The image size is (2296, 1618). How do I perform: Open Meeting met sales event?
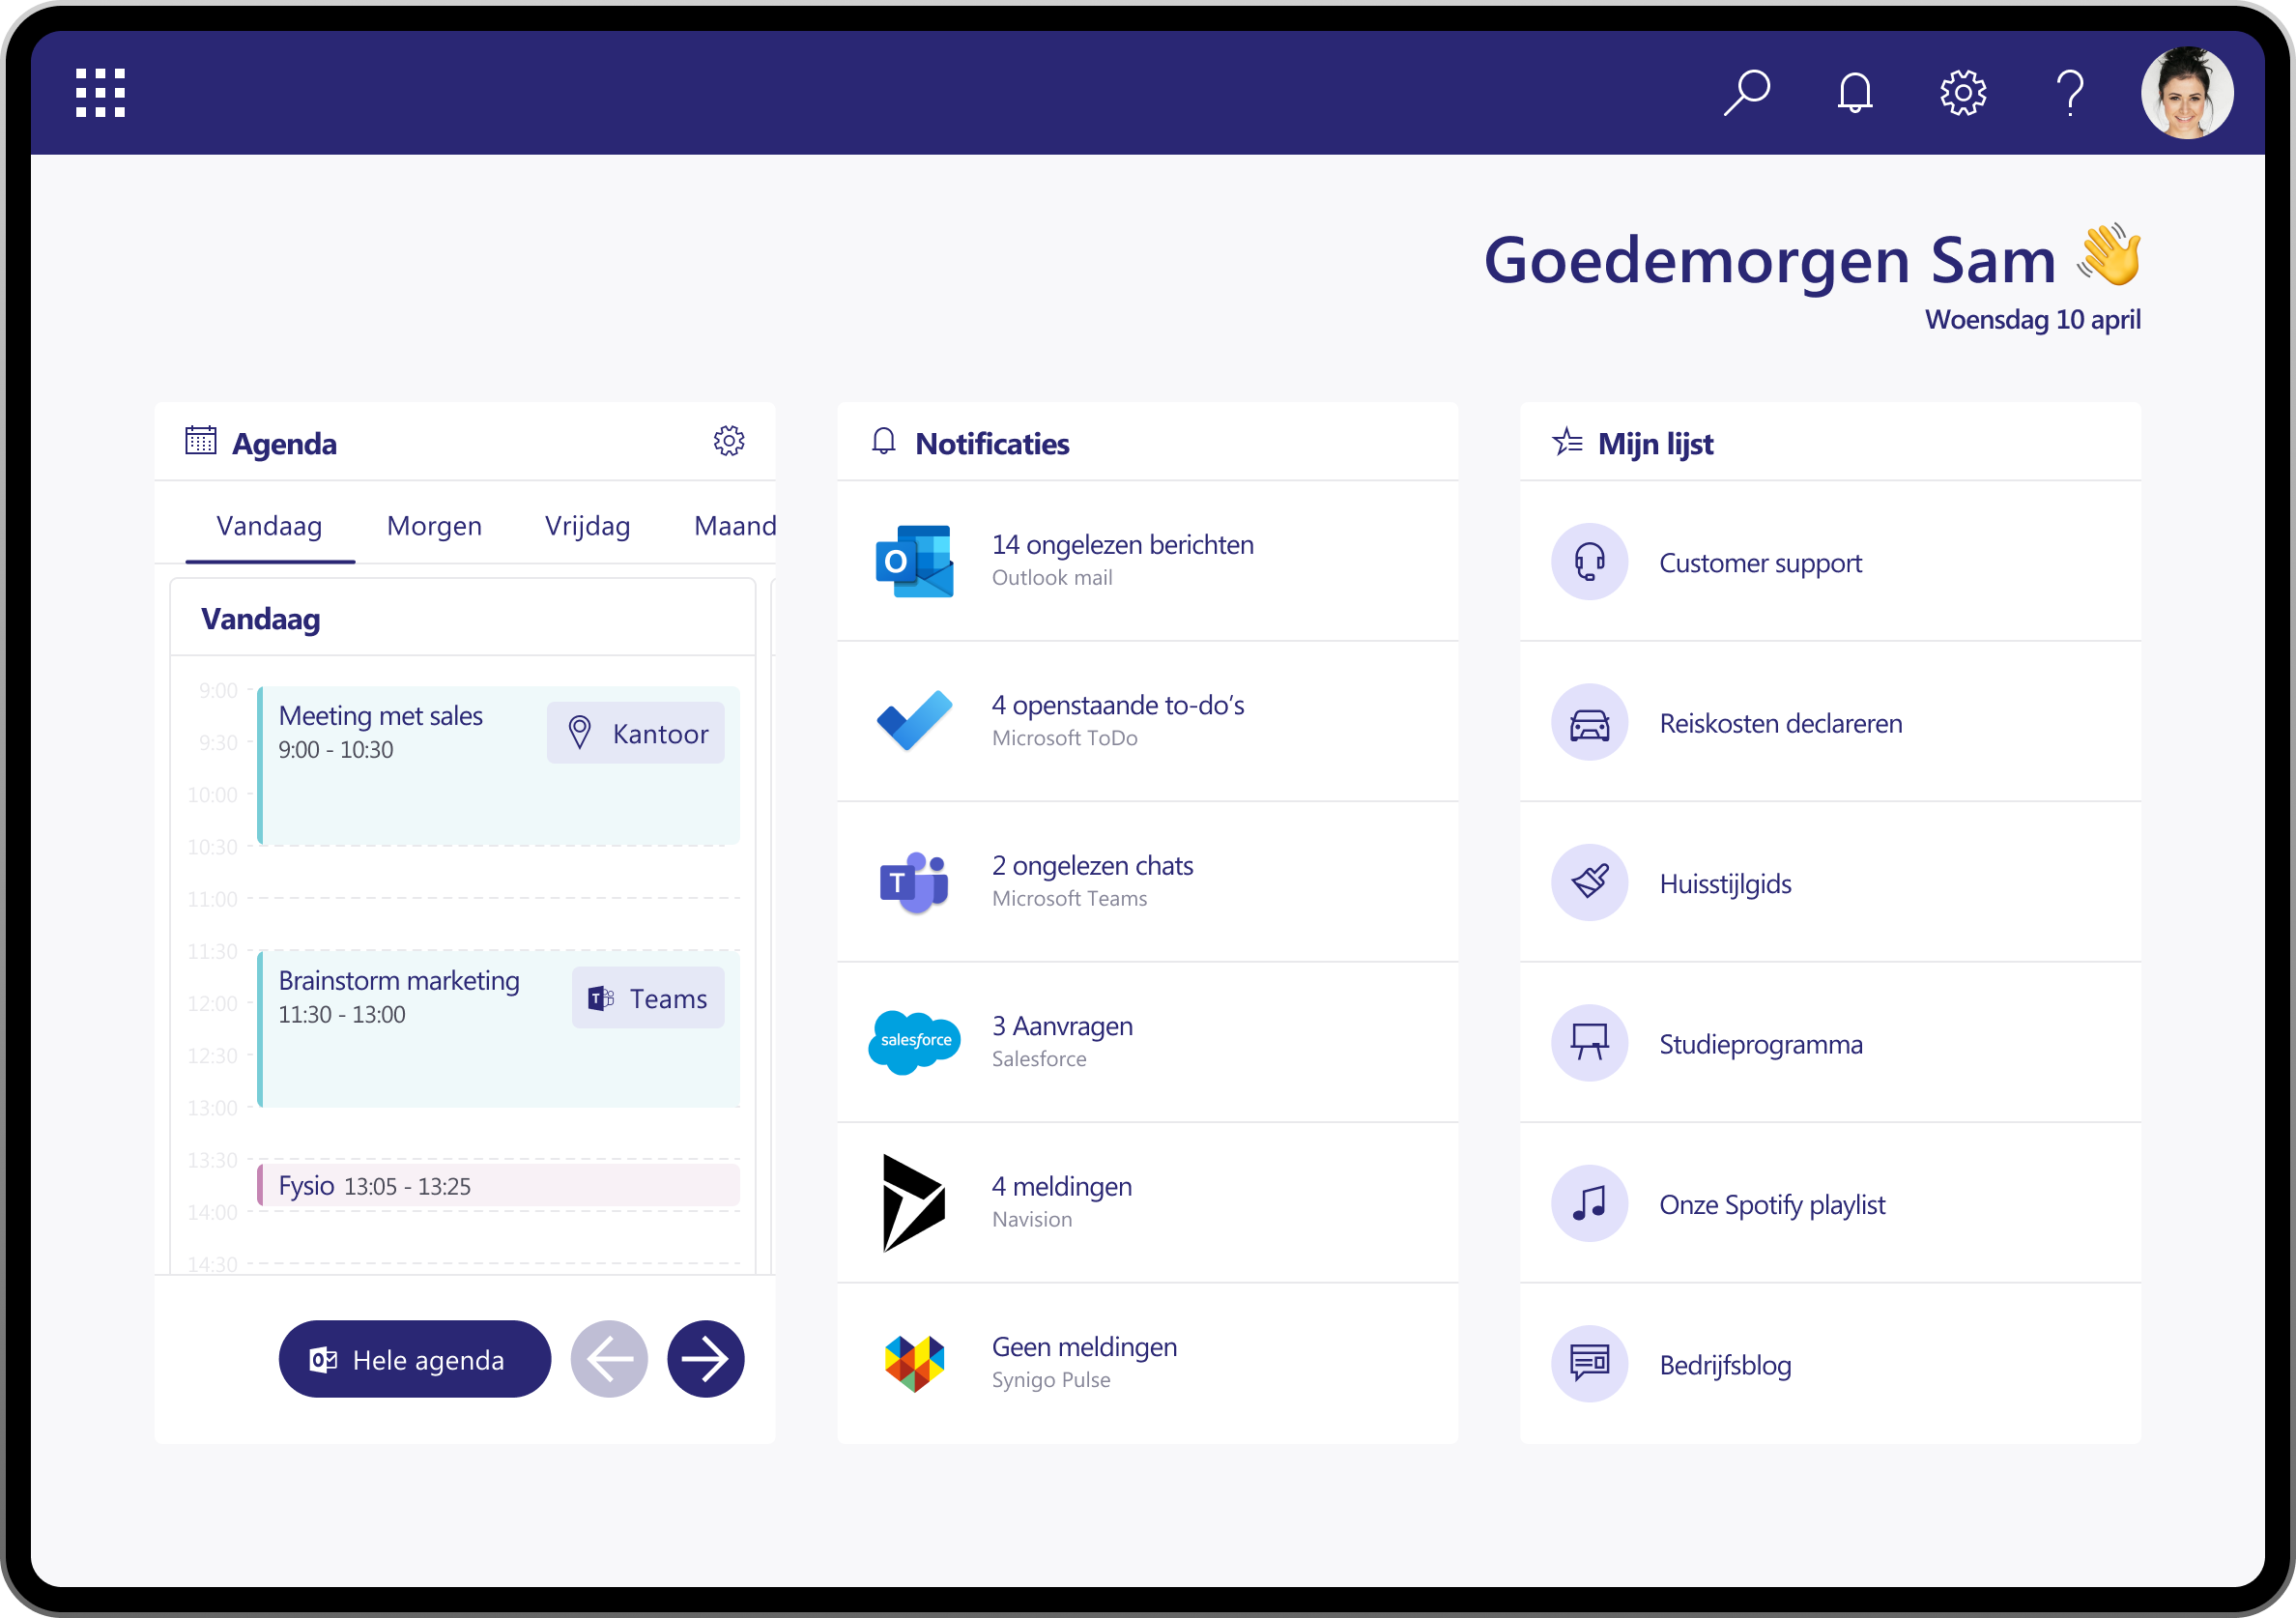pos(499,765)
